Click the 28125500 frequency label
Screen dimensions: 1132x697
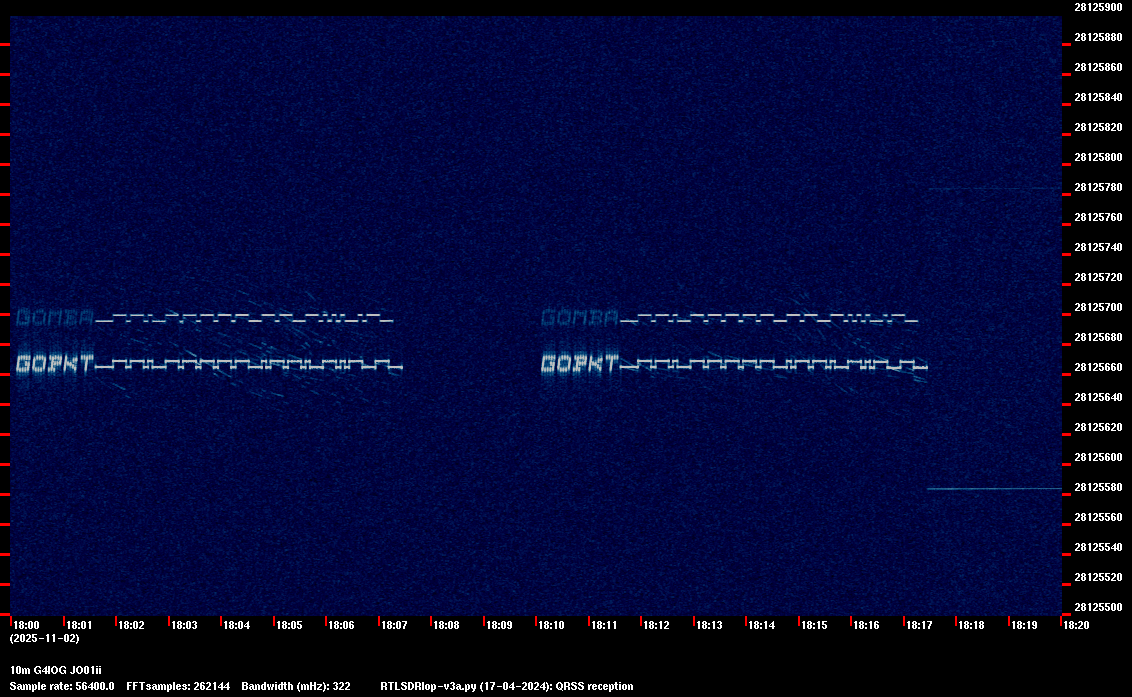click(1098, 607)
